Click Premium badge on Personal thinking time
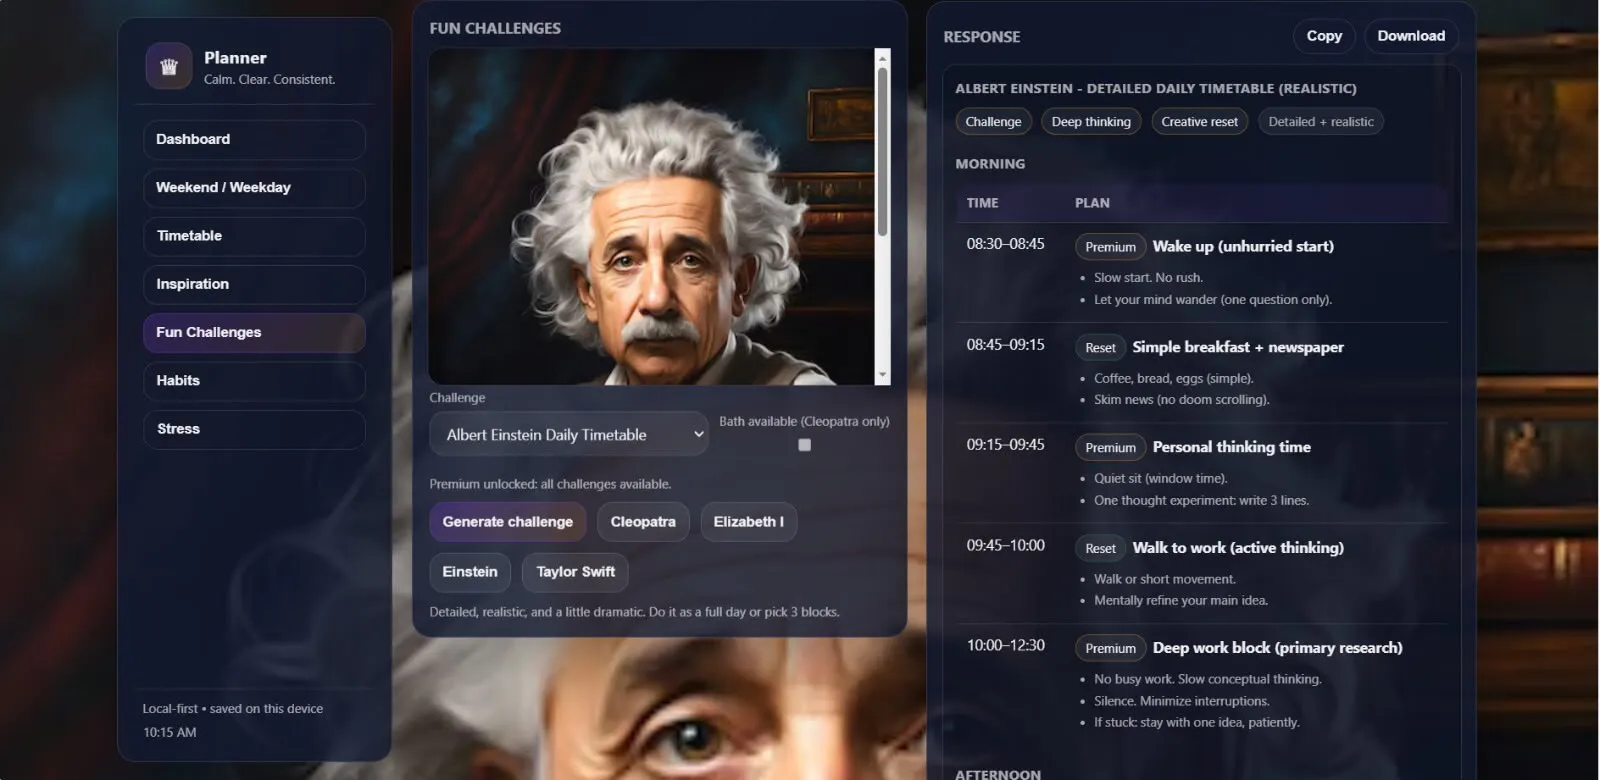Screen dimensions: 1600x780 tap(1110, 448)
